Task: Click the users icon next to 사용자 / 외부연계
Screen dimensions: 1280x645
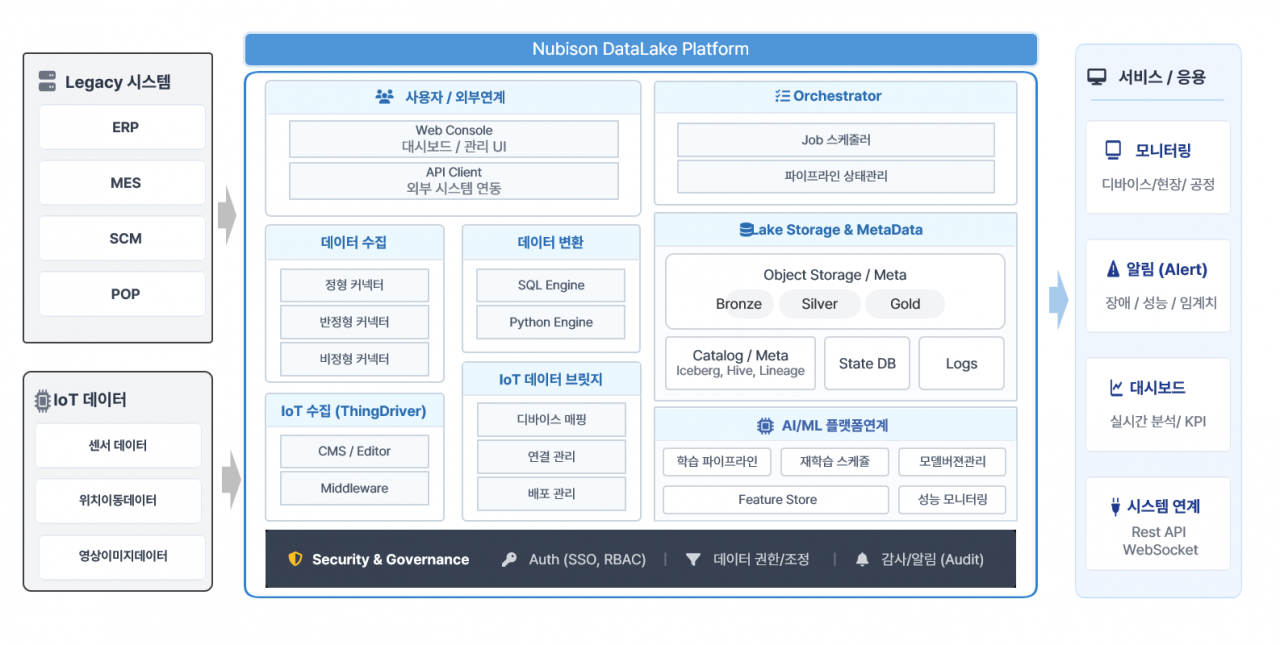Action: 384,97
